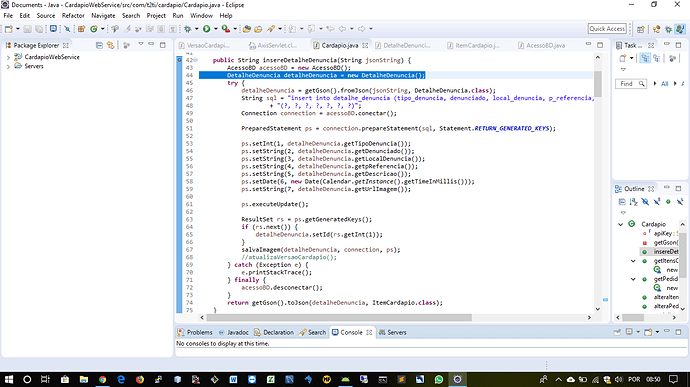Click the Debug bug icon
Image resolution: width=690 pixels, height=387 pixels.
pos(188,29)
